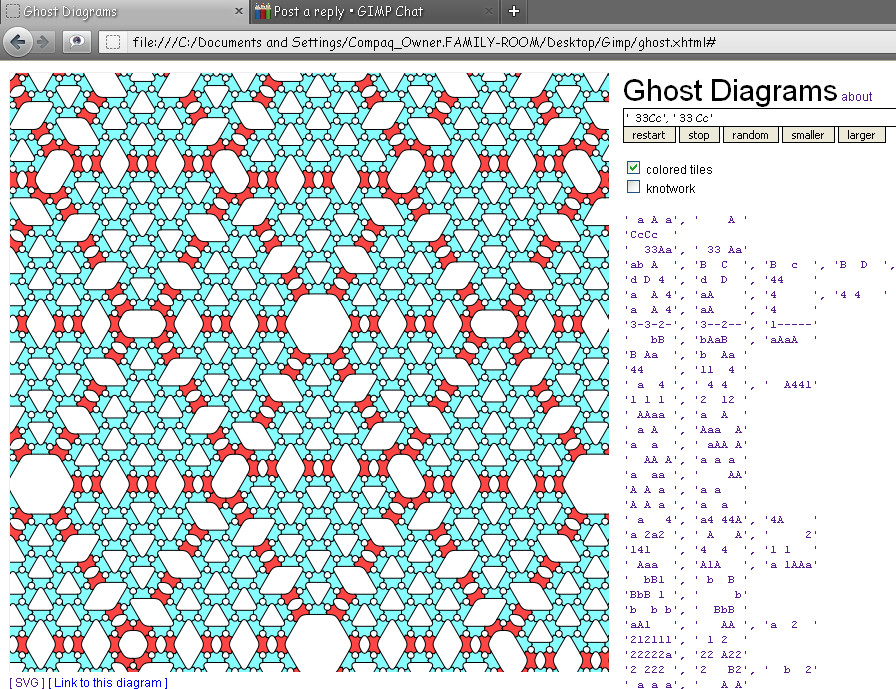
Task: Select the '2l2lll' pattern example
Action: point(686,639)
